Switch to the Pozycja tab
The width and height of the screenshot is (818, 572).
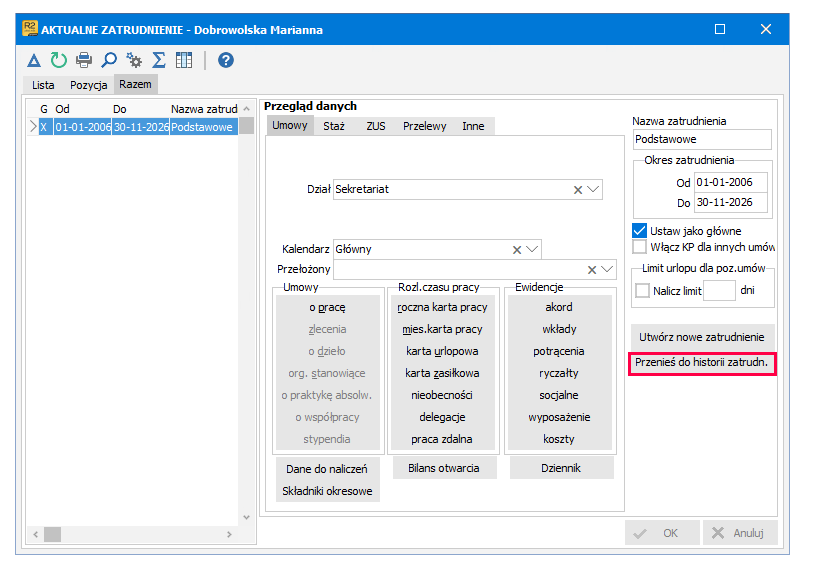(x=89, y=85)
